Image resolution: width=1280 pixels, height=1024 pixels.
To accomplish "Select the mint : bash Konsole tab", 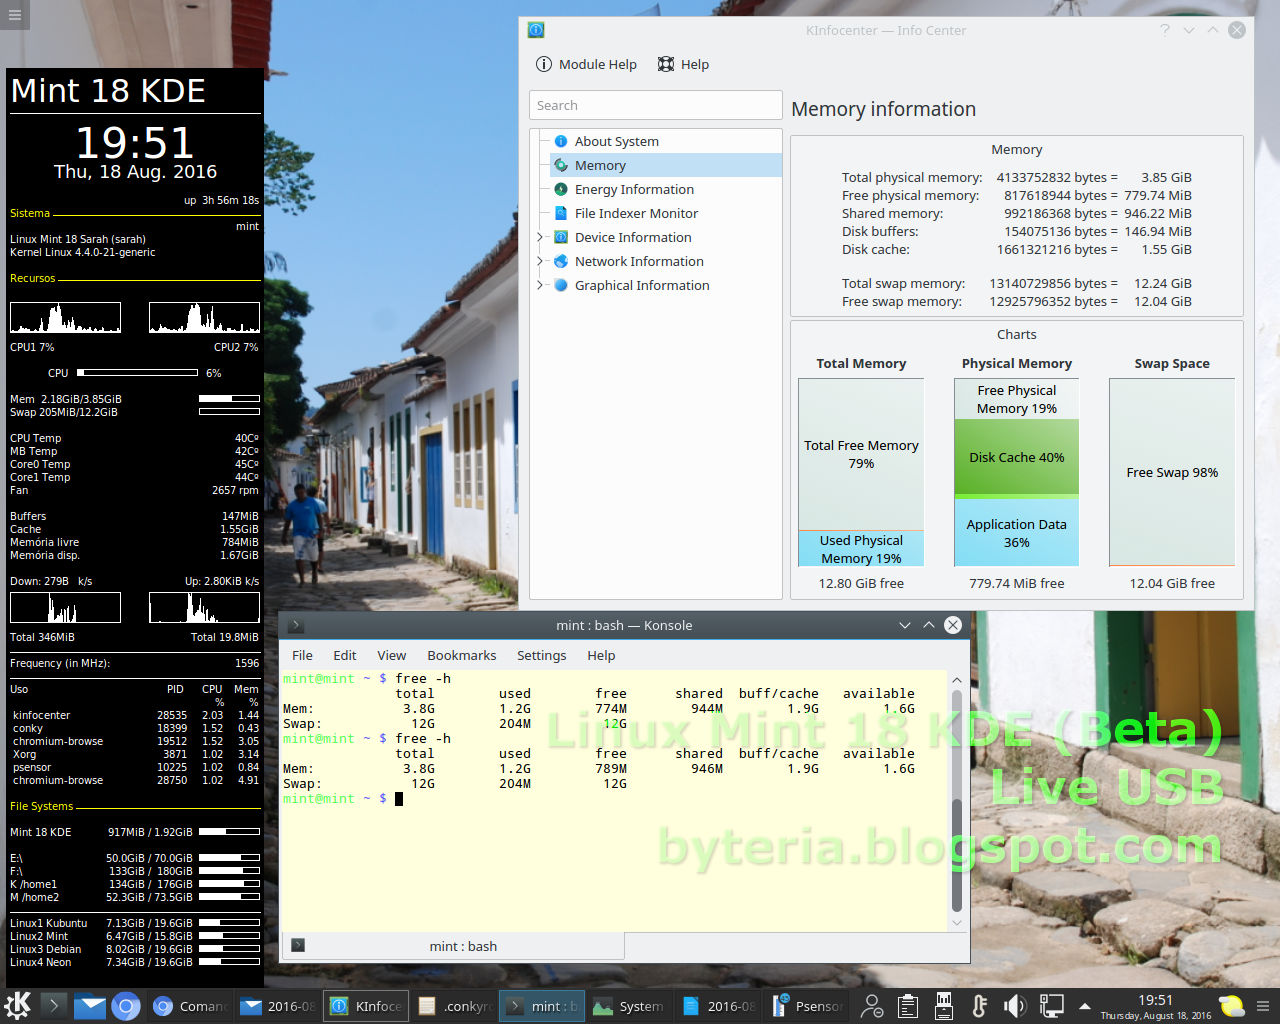I will (x=455, y=946).
